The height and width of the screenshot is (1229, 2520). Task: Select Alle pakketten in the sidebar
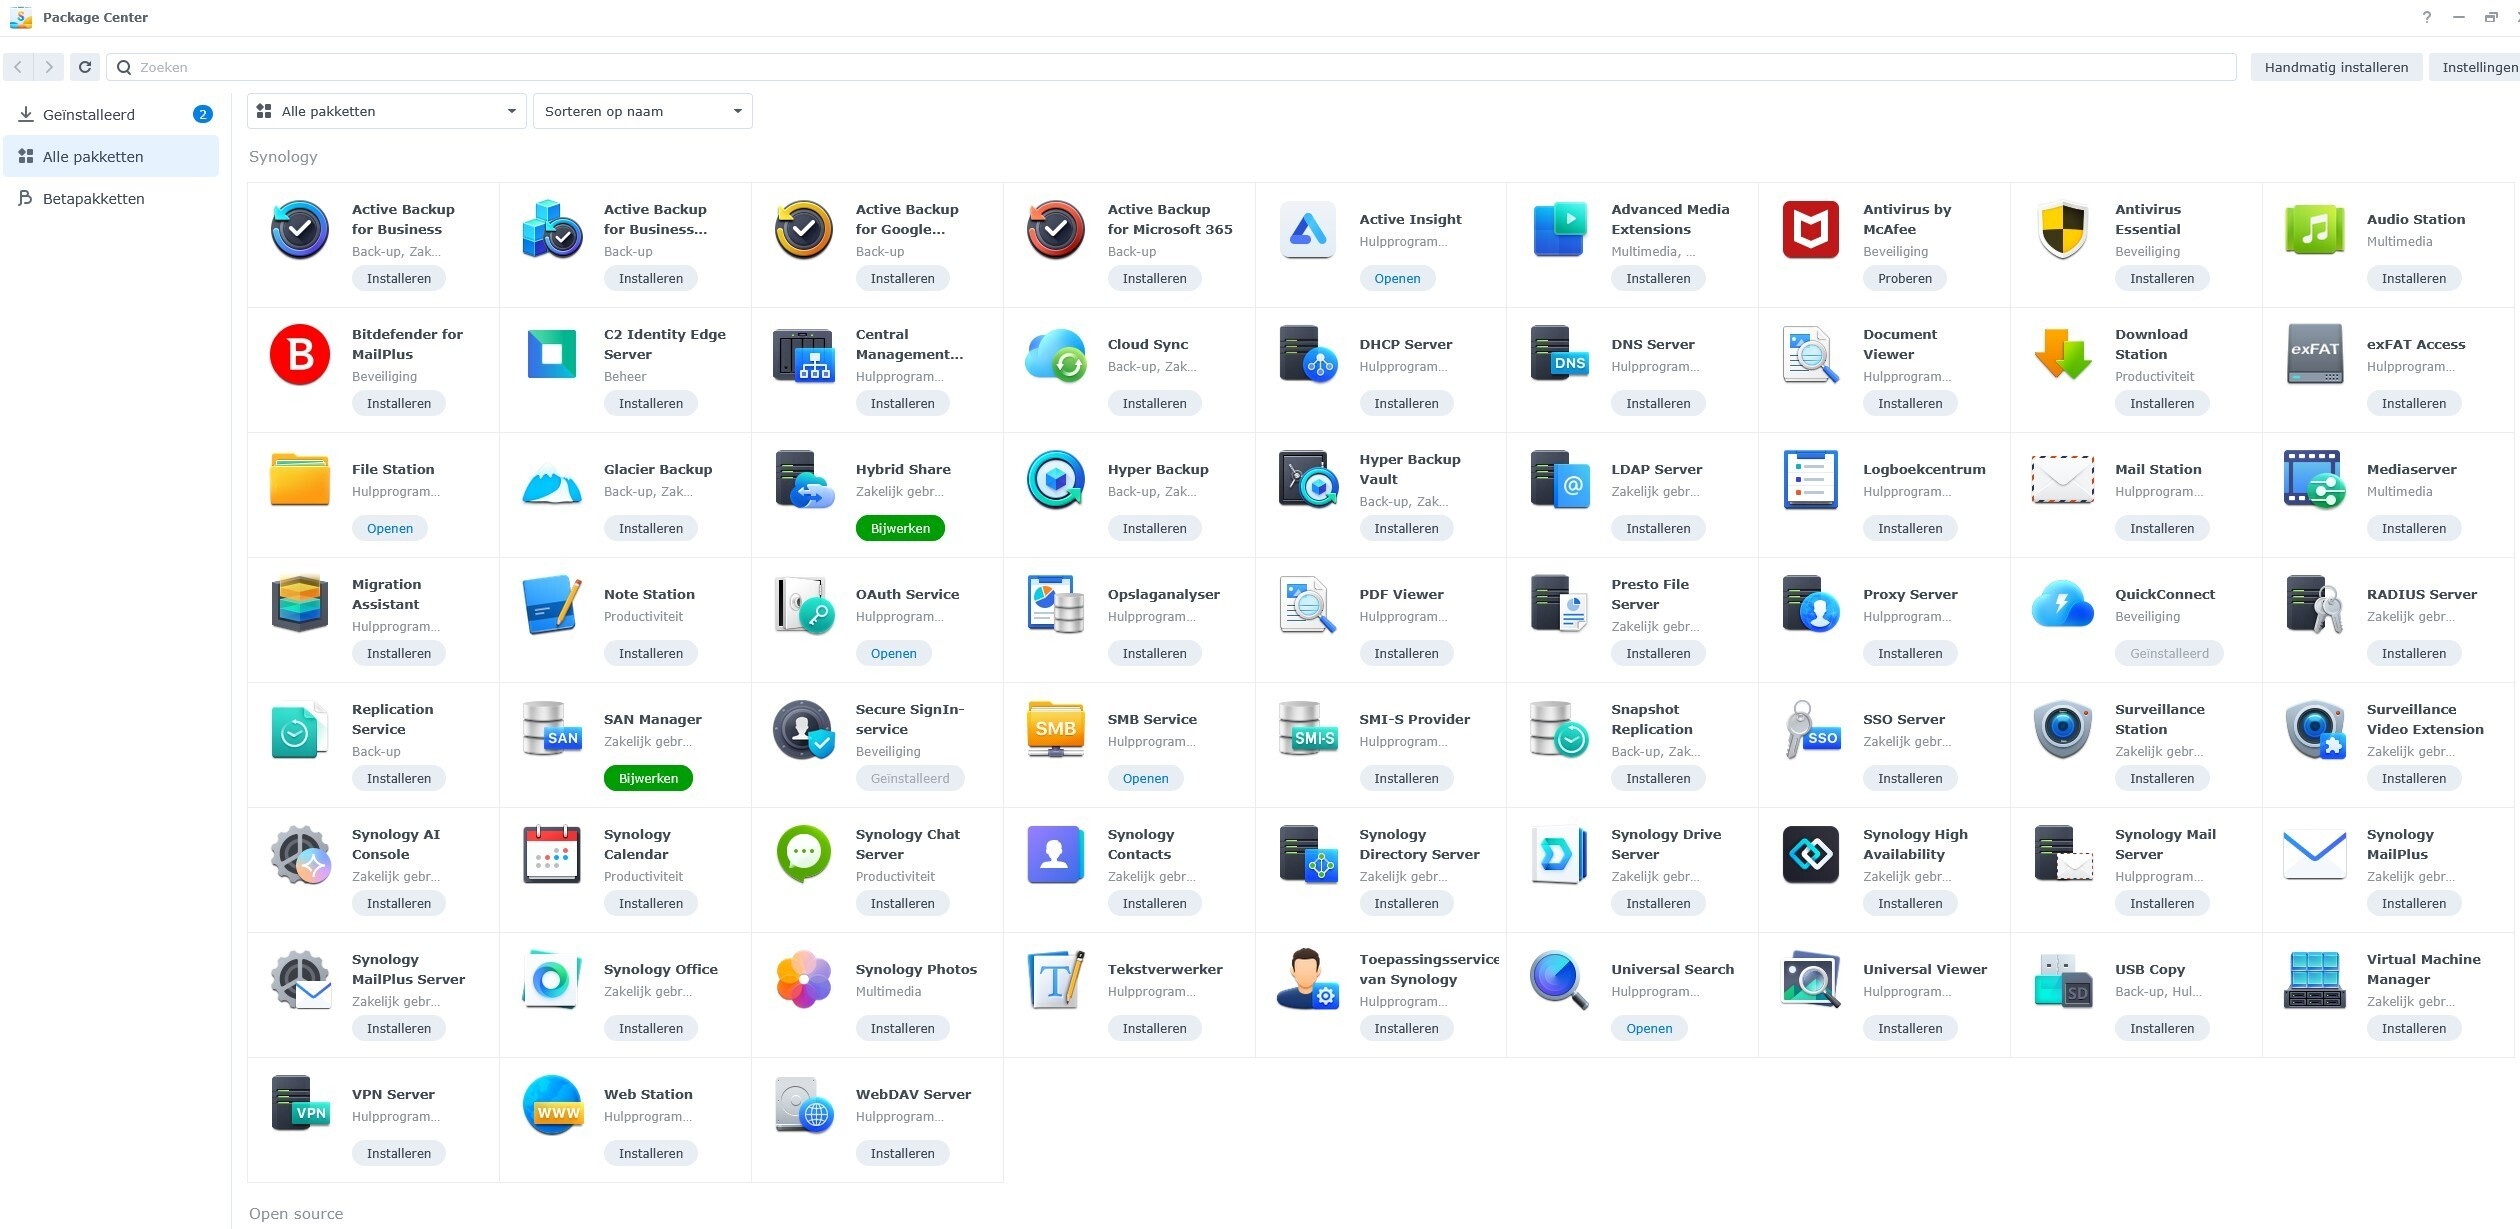(111, 156)
